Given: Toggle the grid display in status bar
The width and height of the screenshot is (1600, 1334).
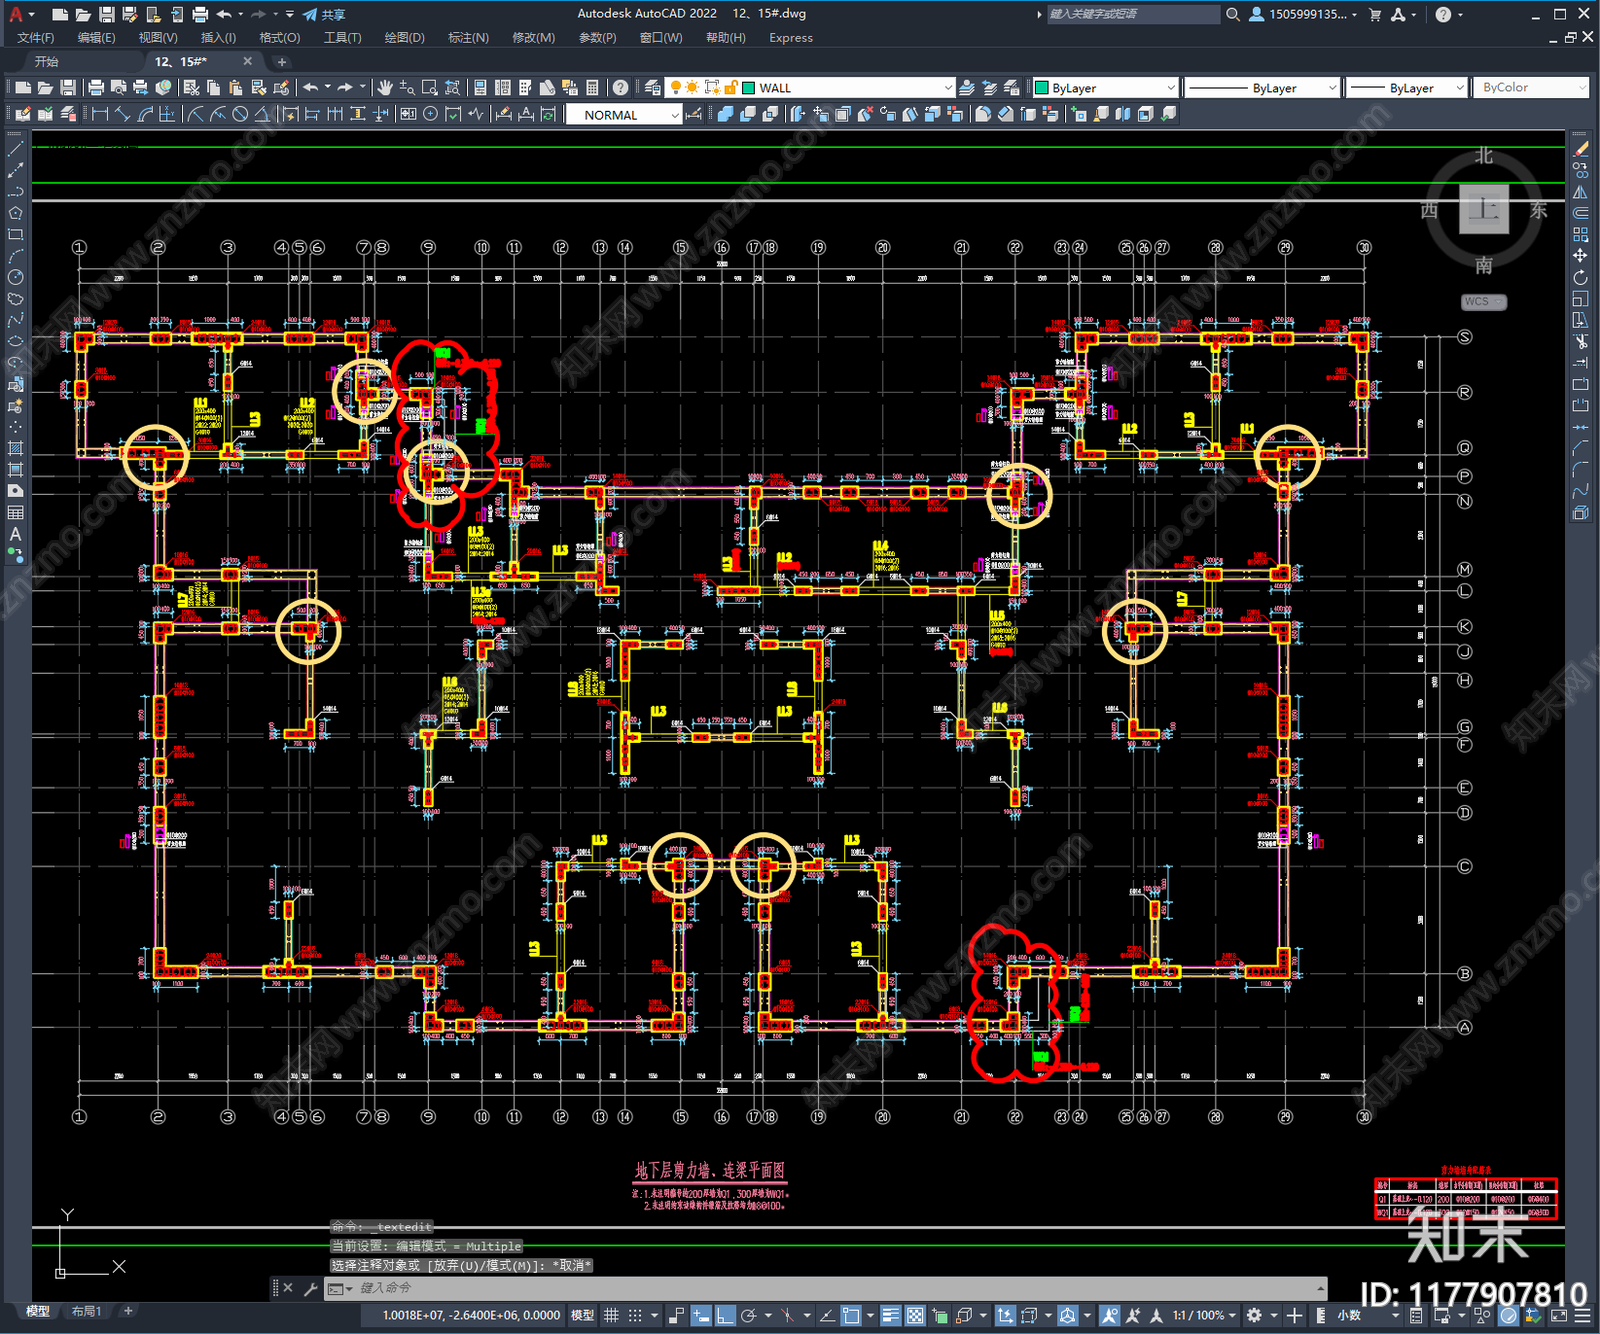Looking at the screenshot, I should (611, 1315).
